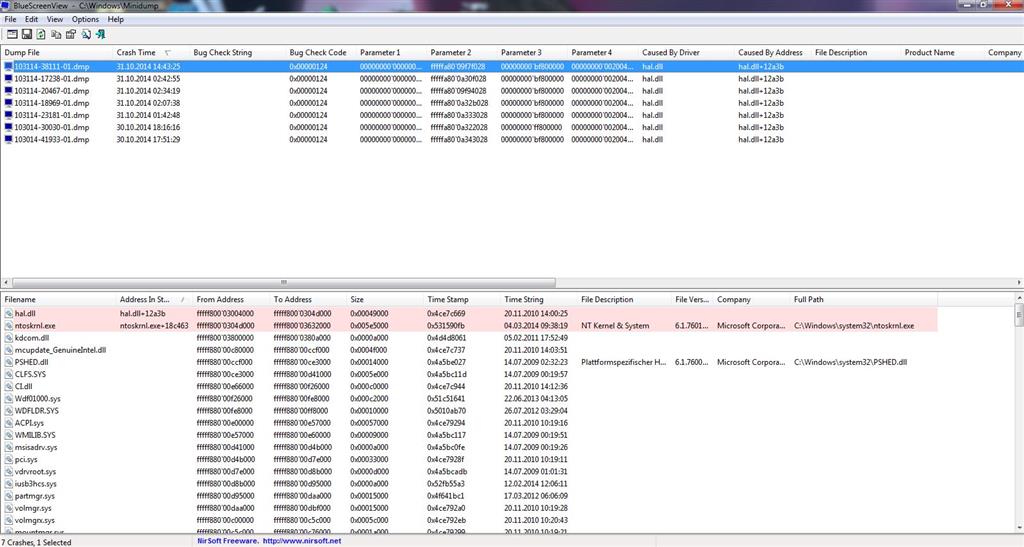Click the Copy Selected Items toolbar icon
The image size is (1024, 547).
tap(56, 34)
